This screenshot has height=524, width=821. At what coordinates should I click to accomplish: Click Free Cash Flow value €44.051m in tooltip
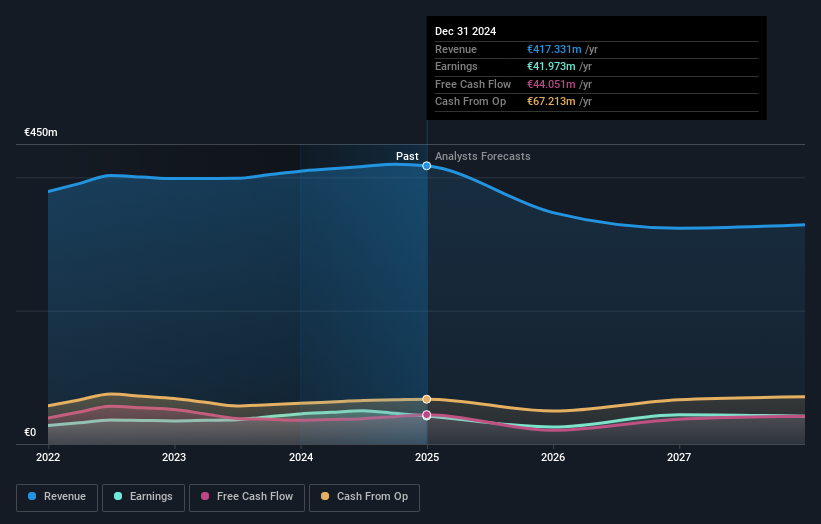(x=551, y=84)
